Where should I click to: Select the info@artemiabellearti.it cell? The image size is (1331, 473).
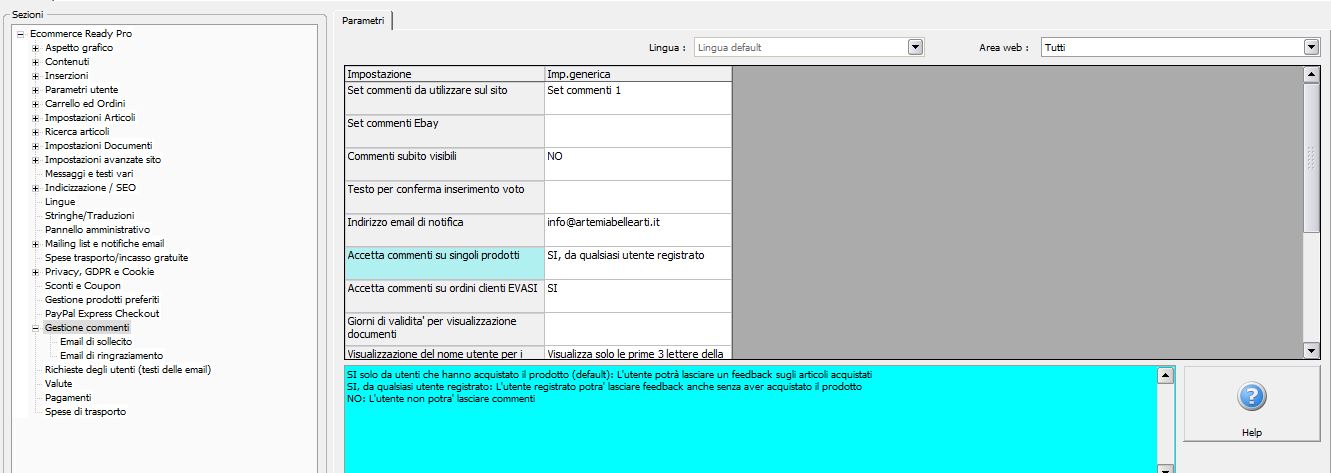coord(638,230)
